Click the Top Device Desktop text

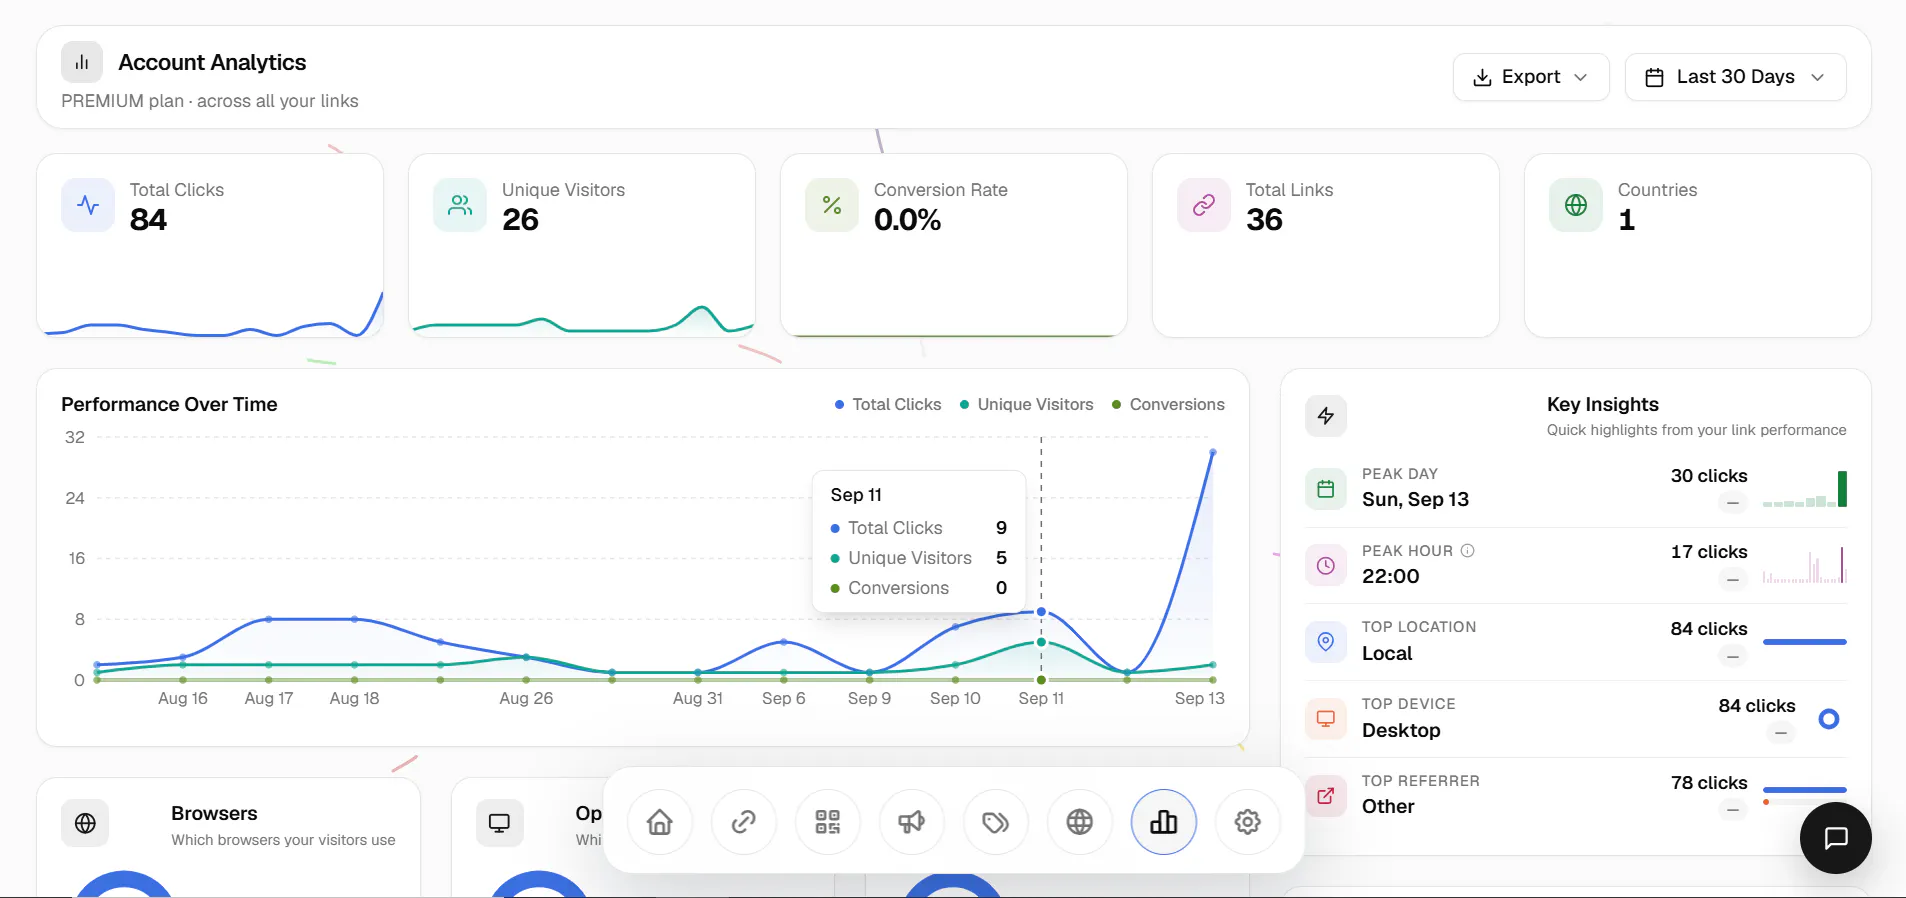[x=1401, y=731]
